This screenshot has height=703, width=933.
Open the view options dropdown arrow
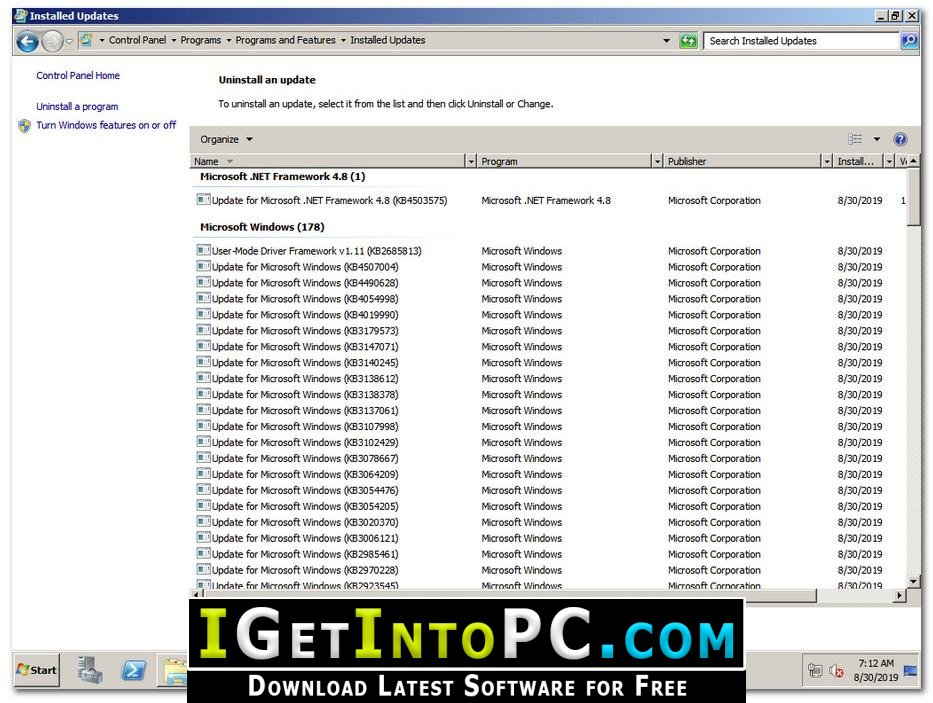pos(876,139)
